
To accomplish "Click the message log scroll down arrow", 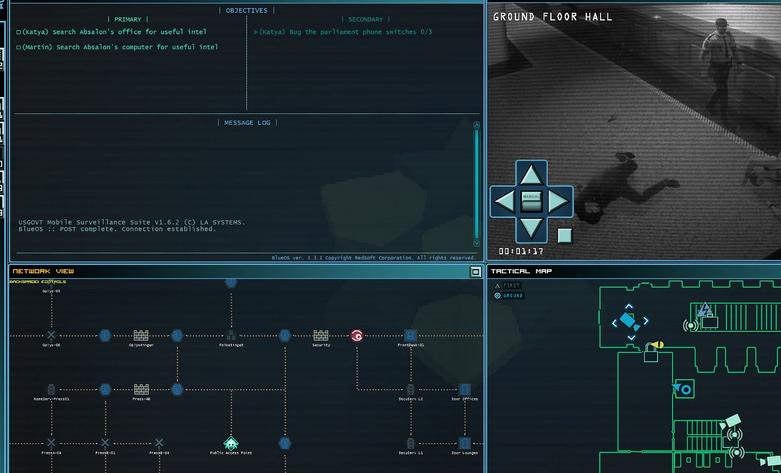I will click(x=476, y=243).
